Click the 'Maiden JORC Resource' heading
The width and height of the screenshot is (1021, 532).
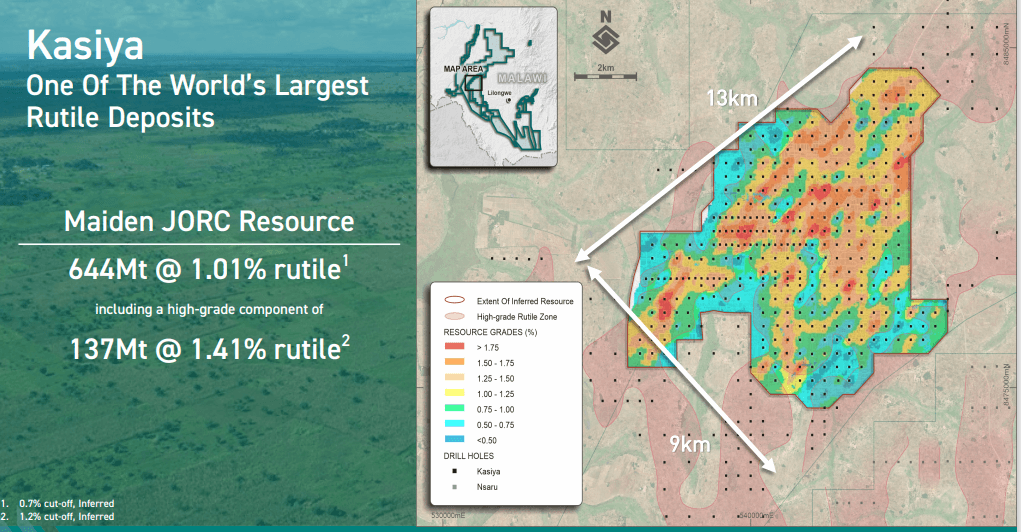pos(209,221)
